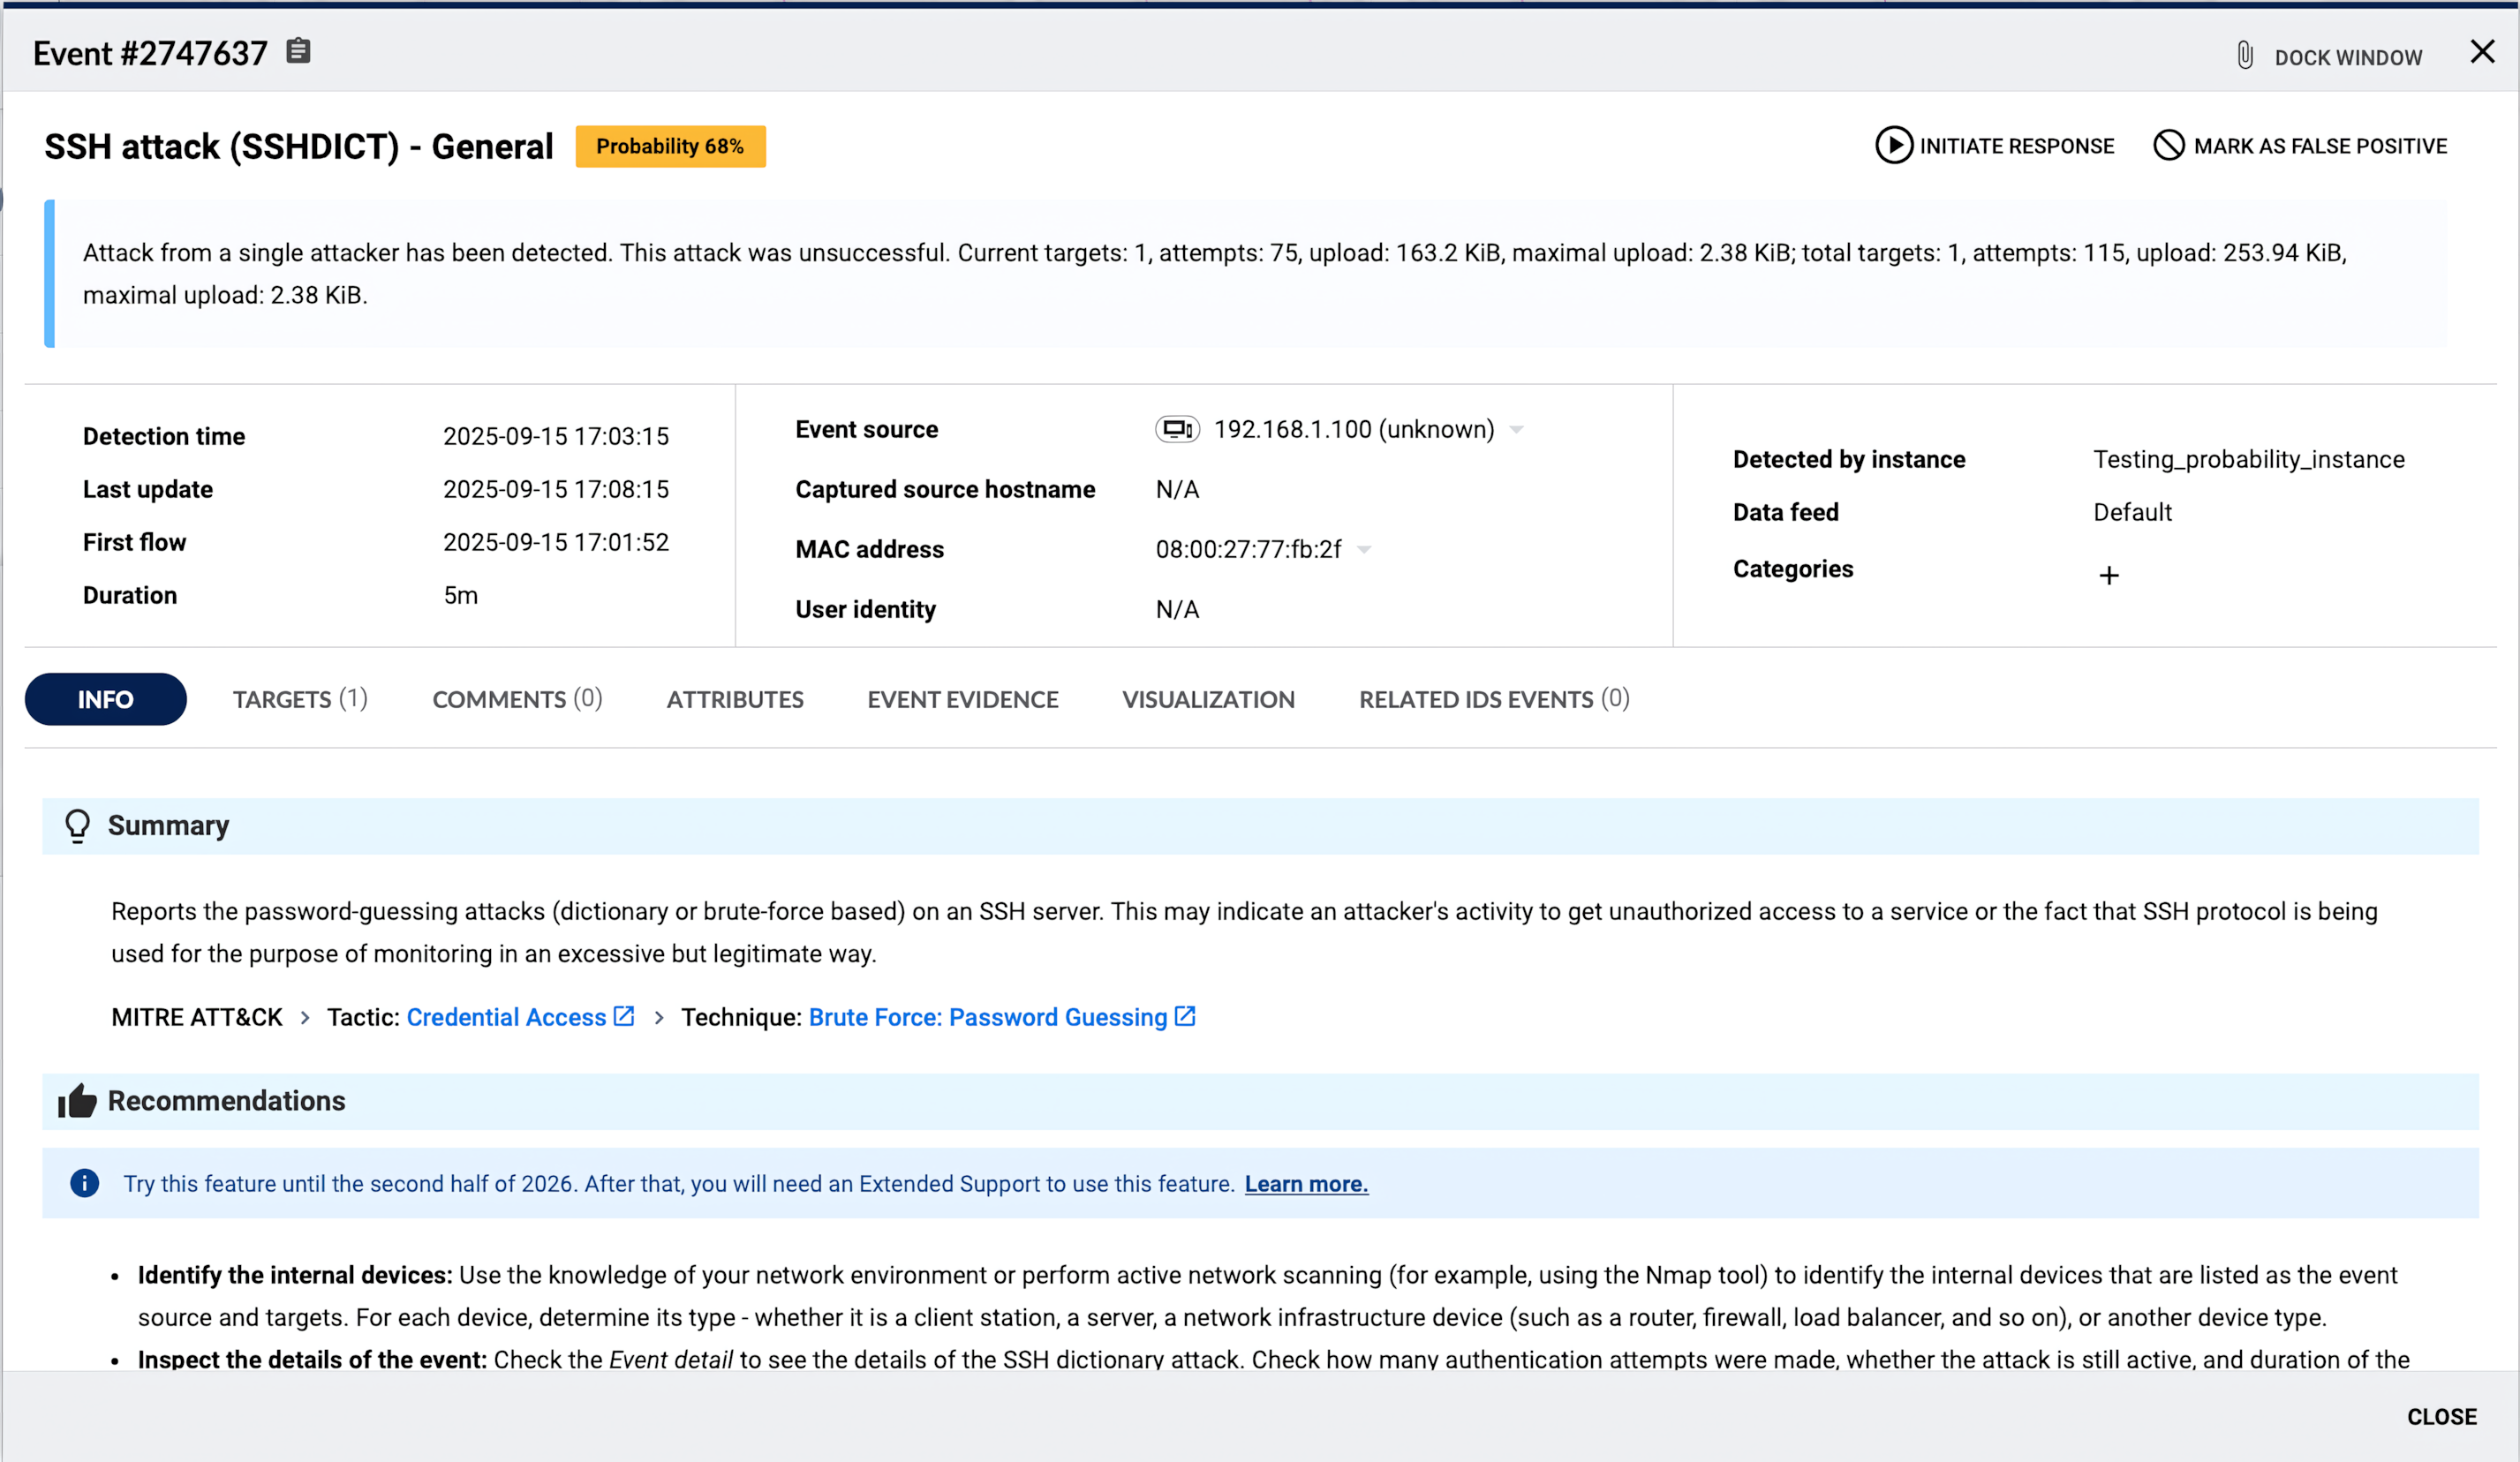Screen dimensions: 2520x1462
Task: Open the Password Guessing external link icon
Action: 1185,1017
